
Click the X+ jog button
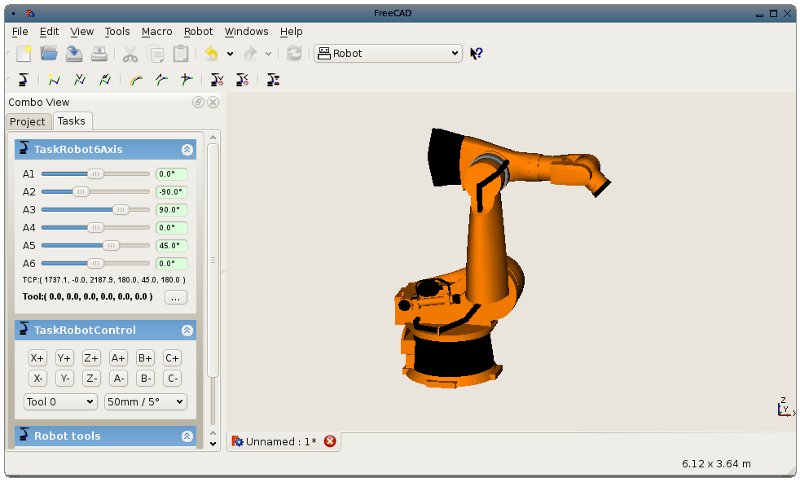click(37, 358)
